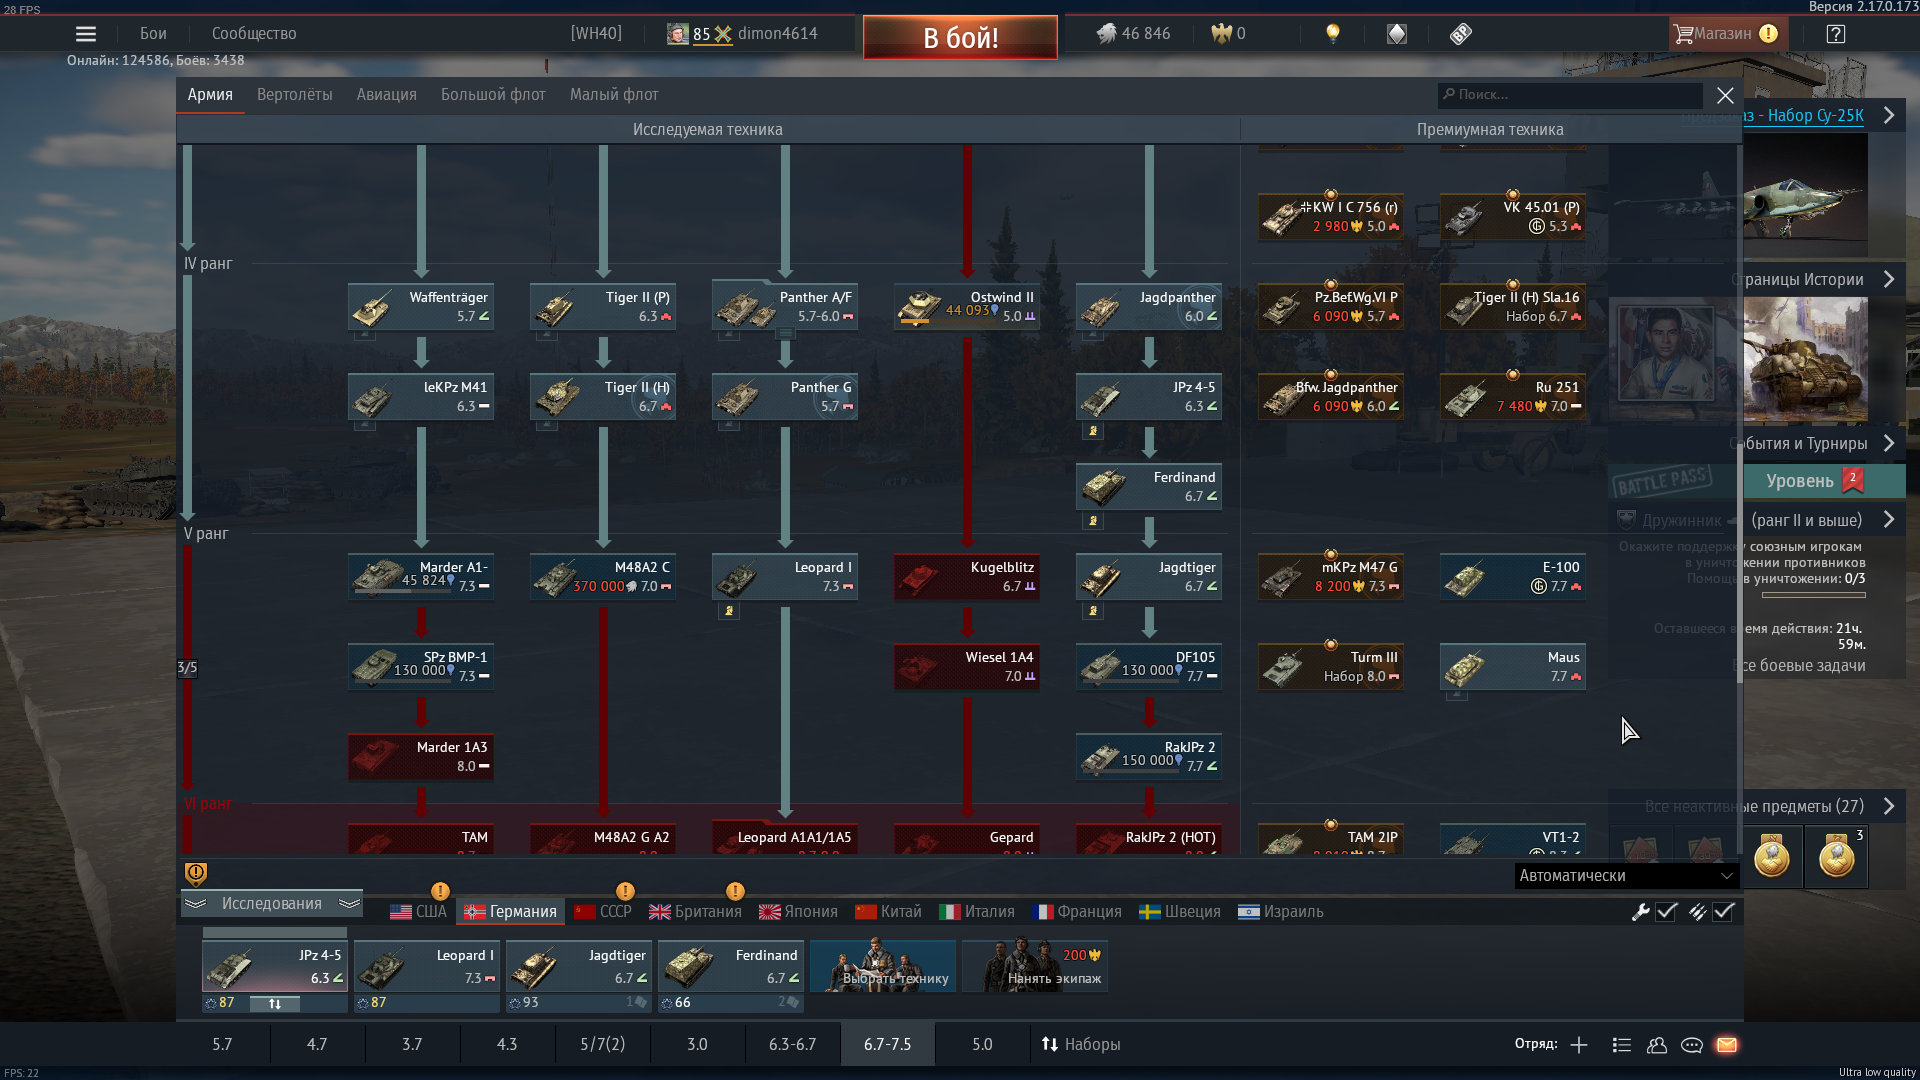Image resolution: width=1920 pixels, height=1080 pixels.
Task: Switch to the Вертолёты tab
Action: click(294, 95)
